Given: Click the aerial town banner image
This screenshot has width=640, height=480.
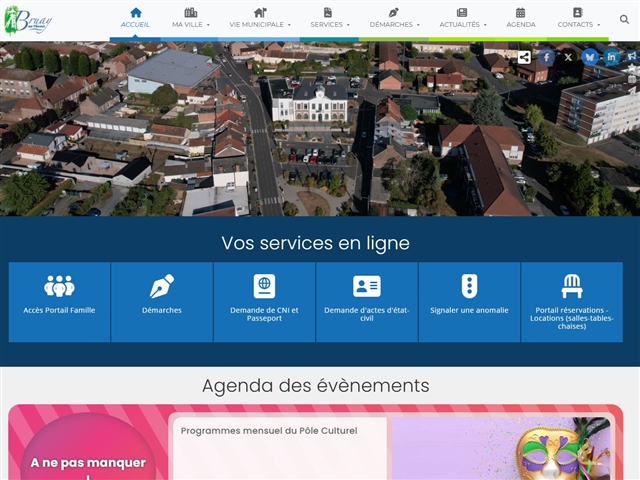Looking at the screenshot, I should tap(320, 129).
